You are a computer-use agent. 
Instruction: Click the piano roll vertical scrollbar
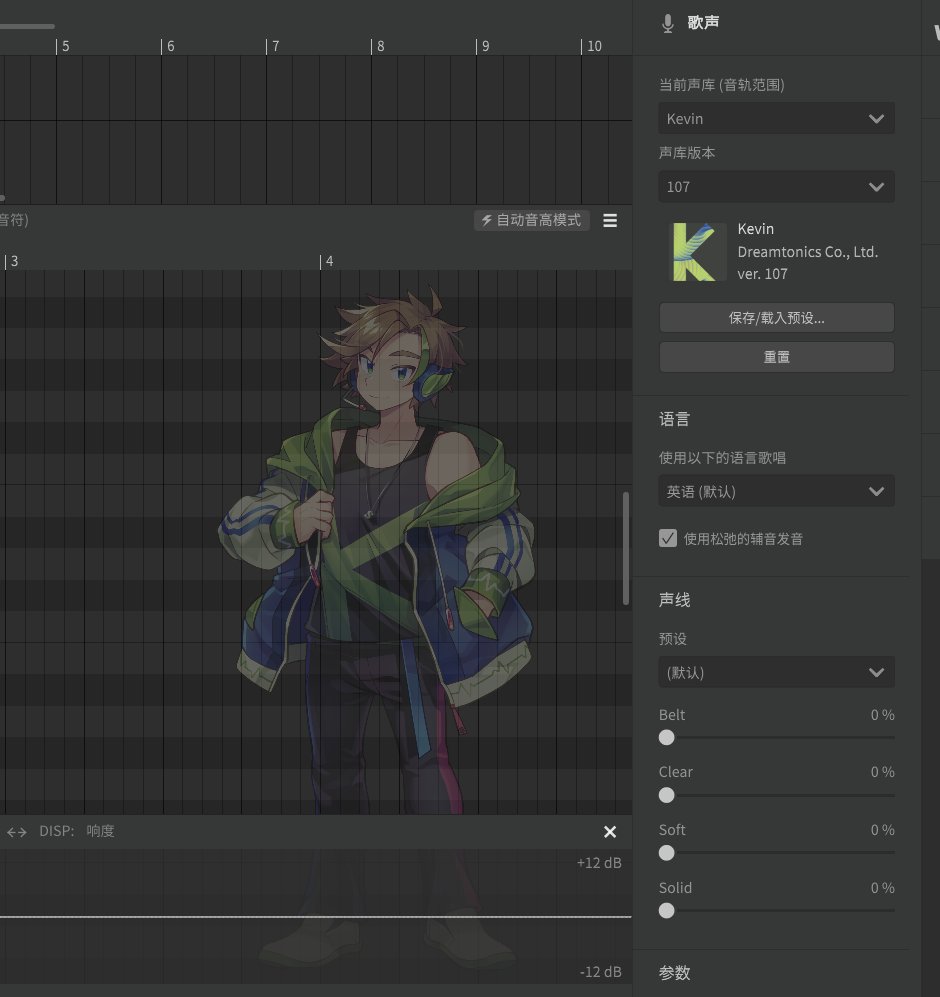pyautogui.click(x=626, y=549)
